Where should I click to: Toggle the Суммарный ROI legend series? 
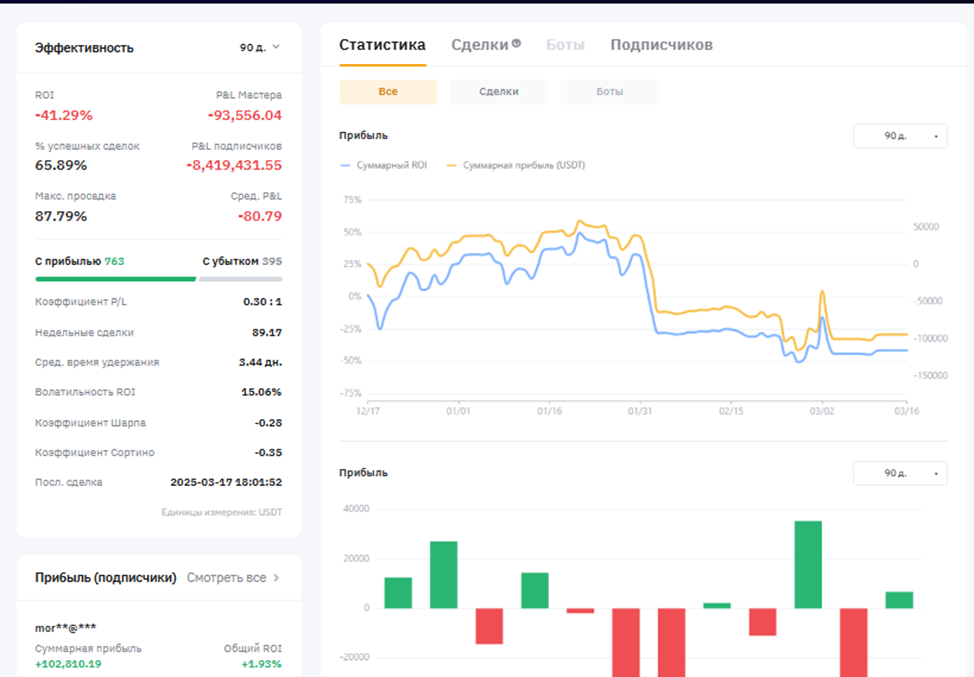[384, 165]
